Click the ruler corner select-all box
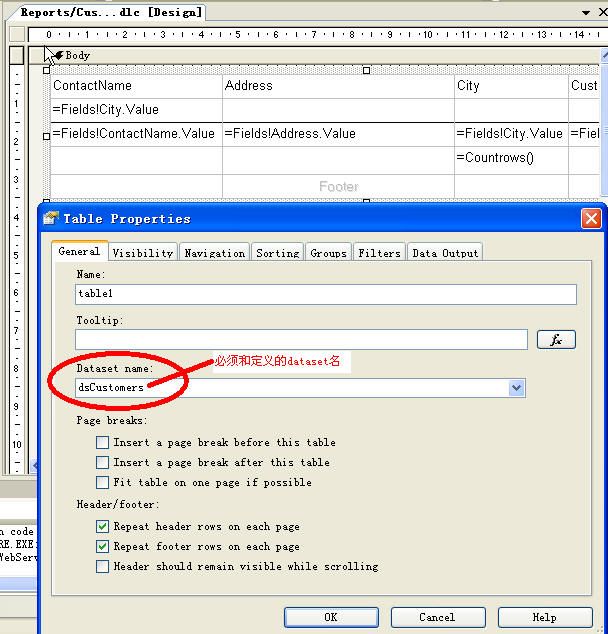The height and width of the screenshot is (634, 608). pyautogui.click(x=17, y=34)
